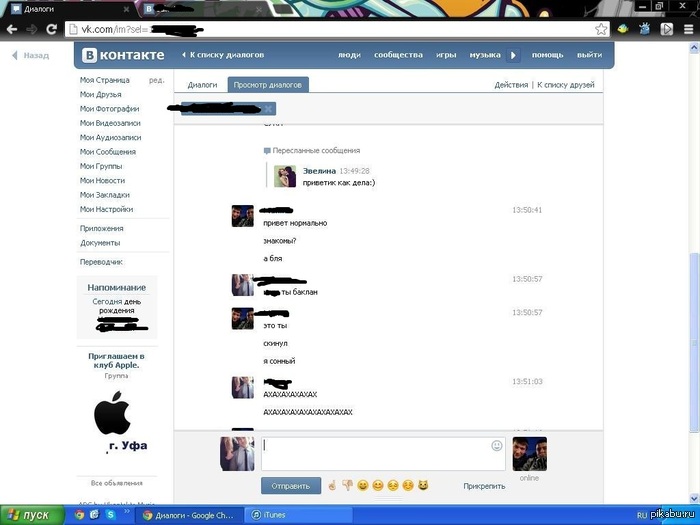700x525 pixels.
Task: Open Моя Страница in sidebar
Action: click(x=104, y=80)
